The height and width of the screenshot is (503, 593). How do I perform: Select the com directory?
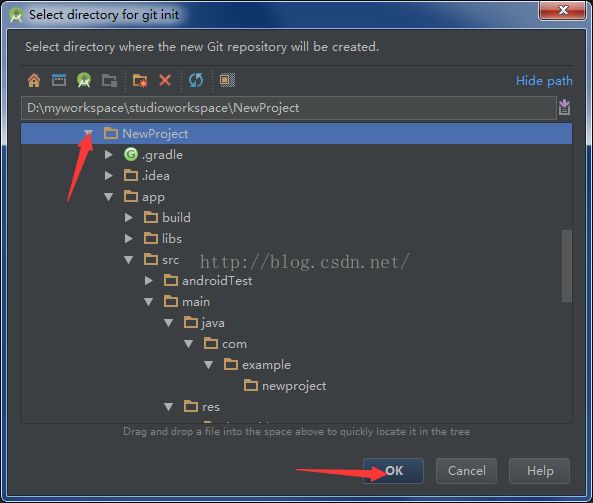[x=234, y=344]
